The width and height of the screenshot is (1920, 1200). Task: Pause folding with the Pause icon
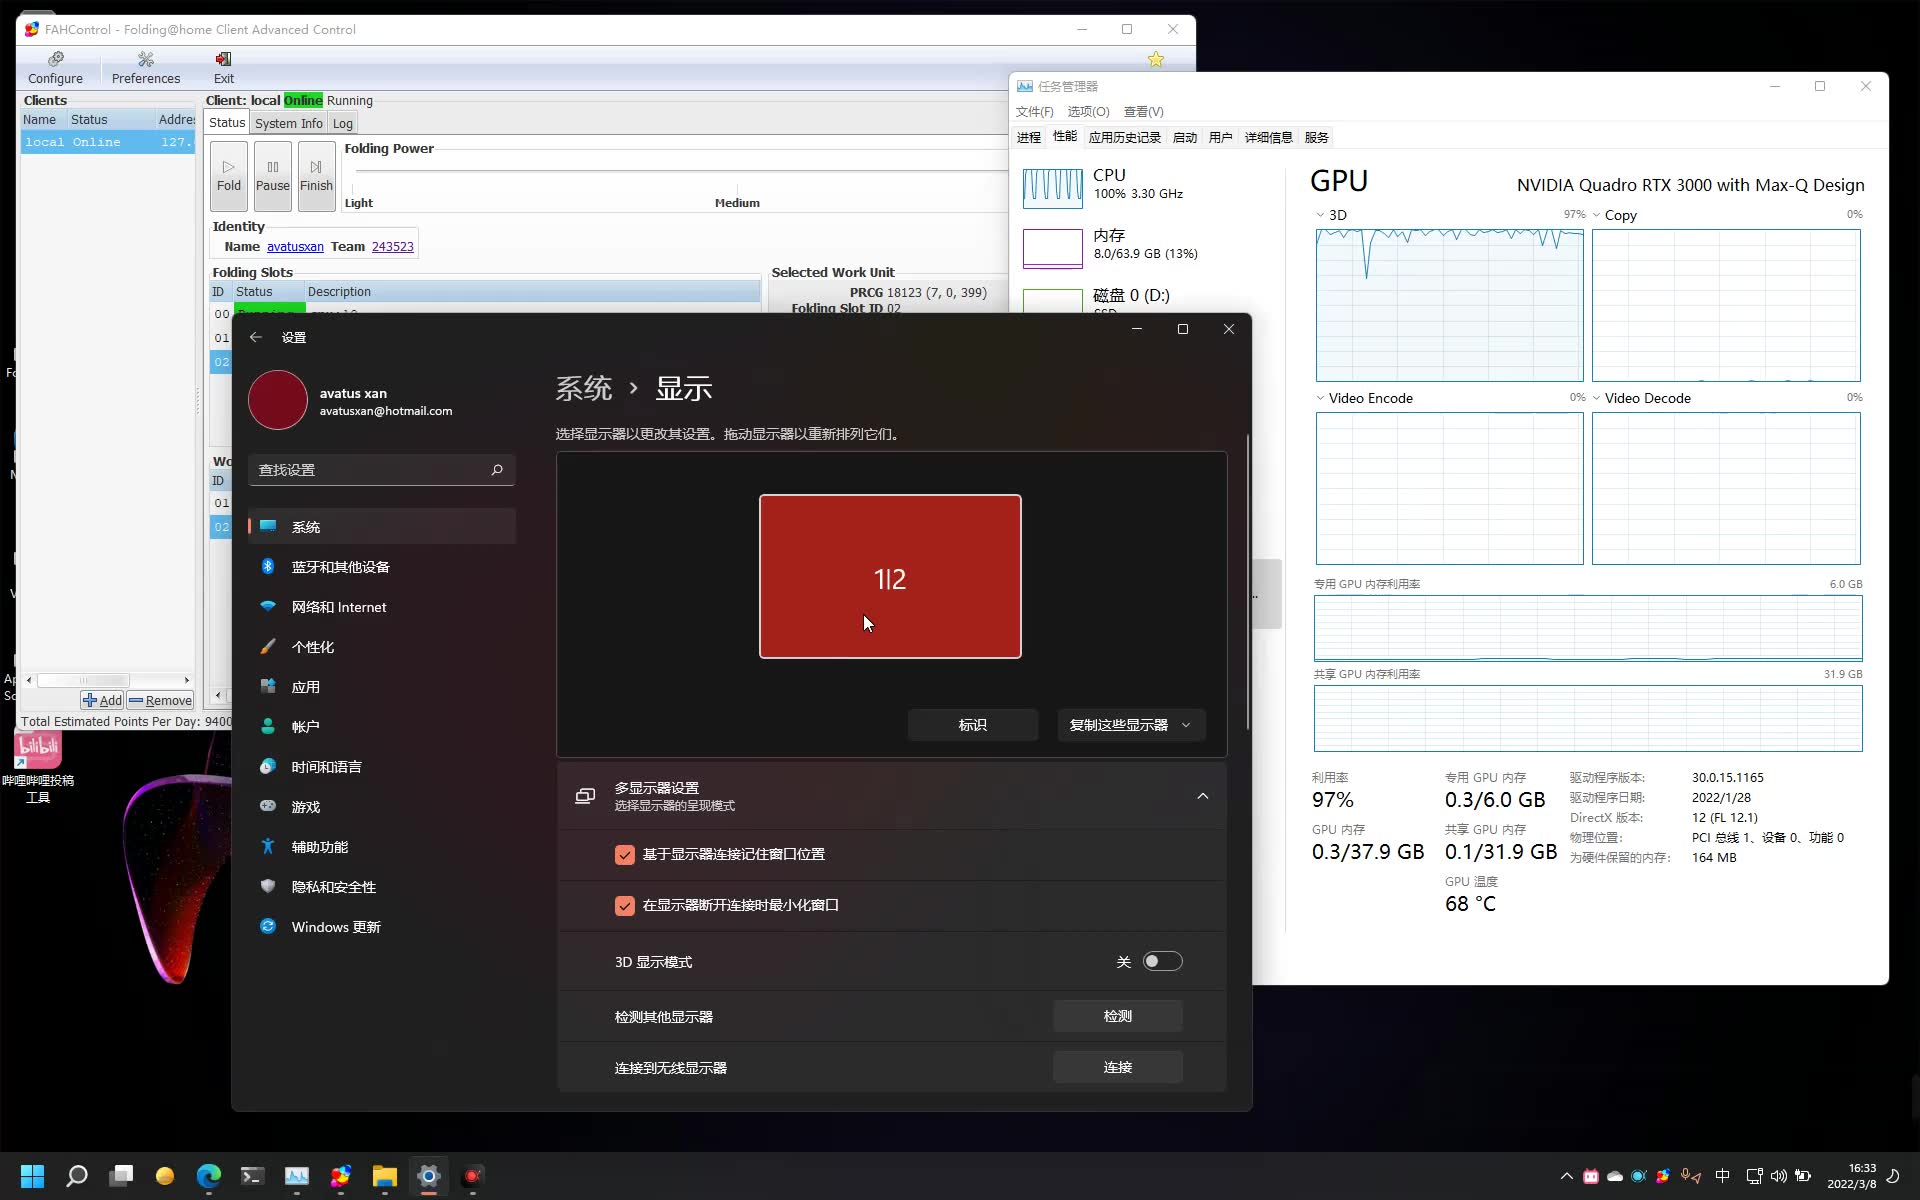tap(271, 175)
